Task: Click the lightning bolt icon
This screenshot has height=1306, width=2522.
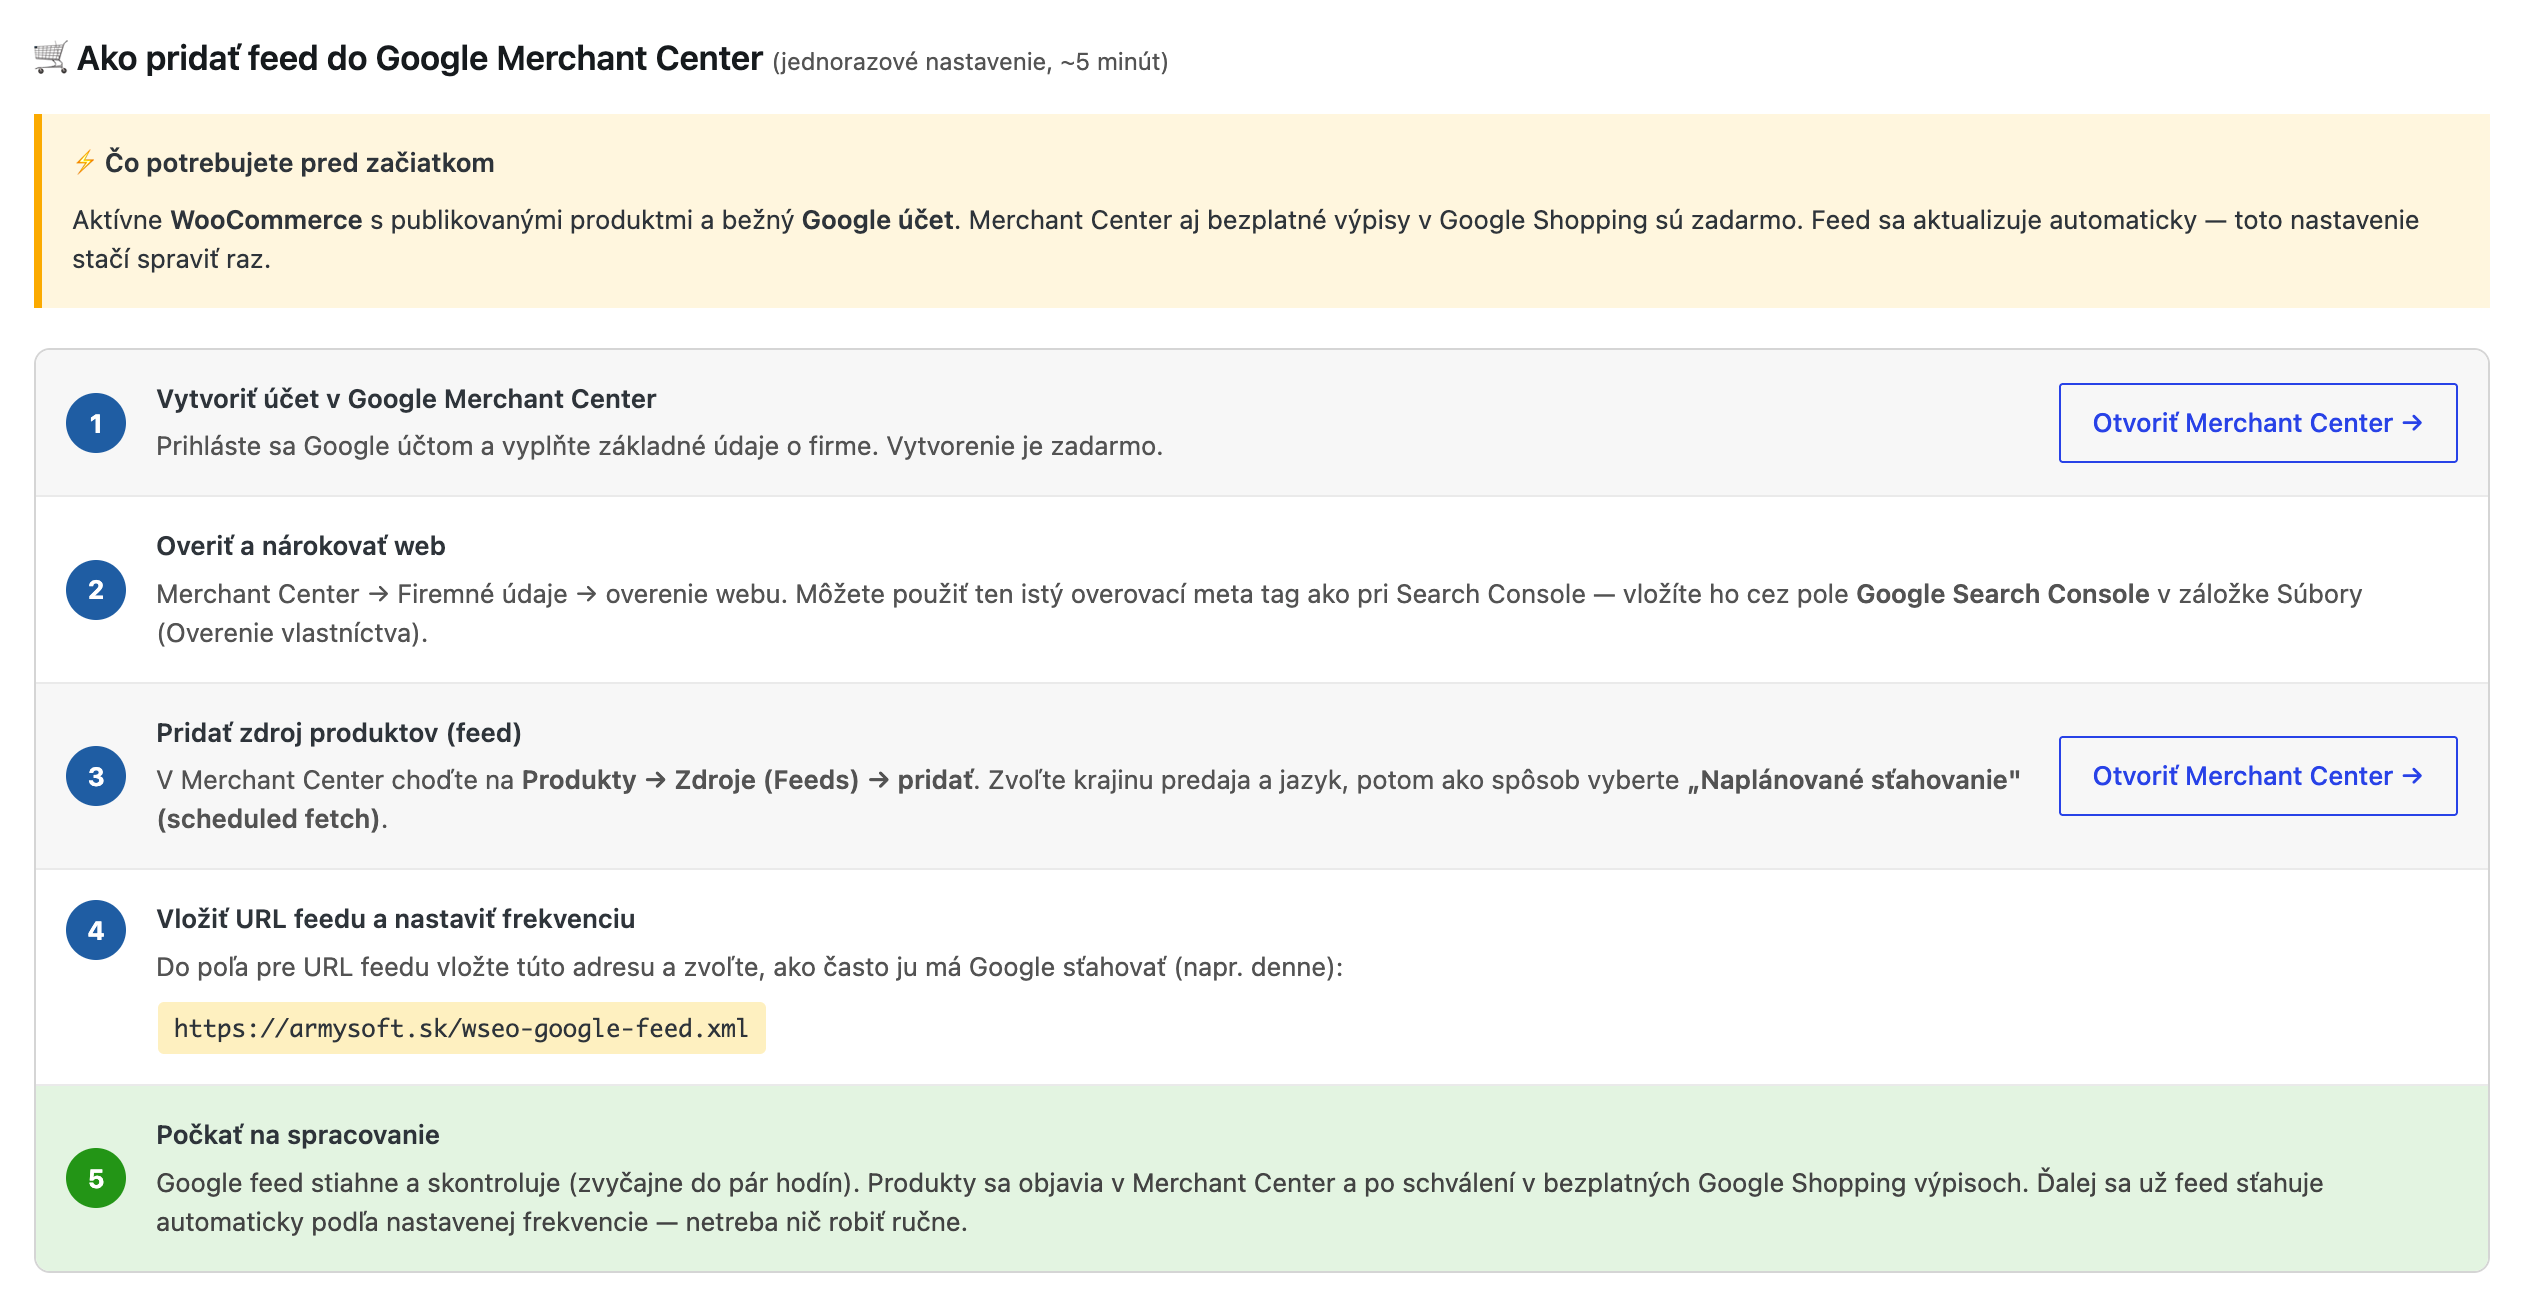Action: (85, 162)
